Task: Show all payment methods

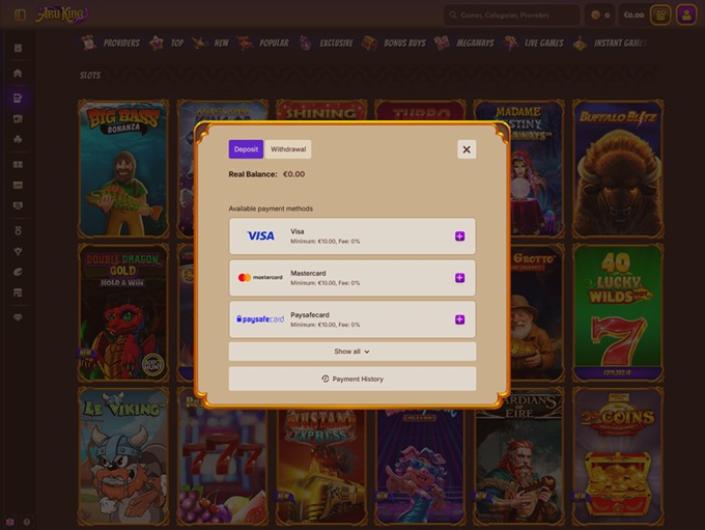Action: coord(352,352)
